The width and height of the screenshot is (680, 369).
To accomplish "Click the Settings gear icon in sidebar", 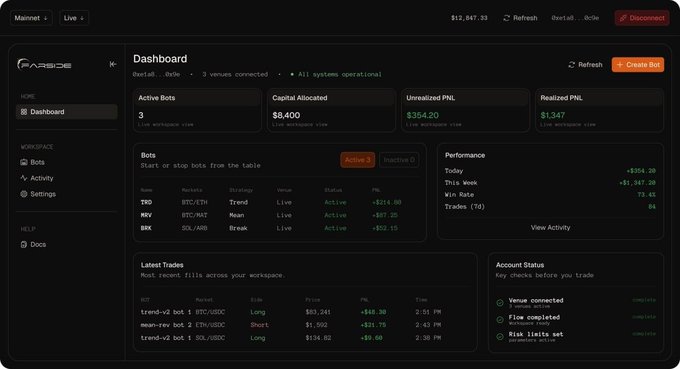I will click(x=24, y=194).
